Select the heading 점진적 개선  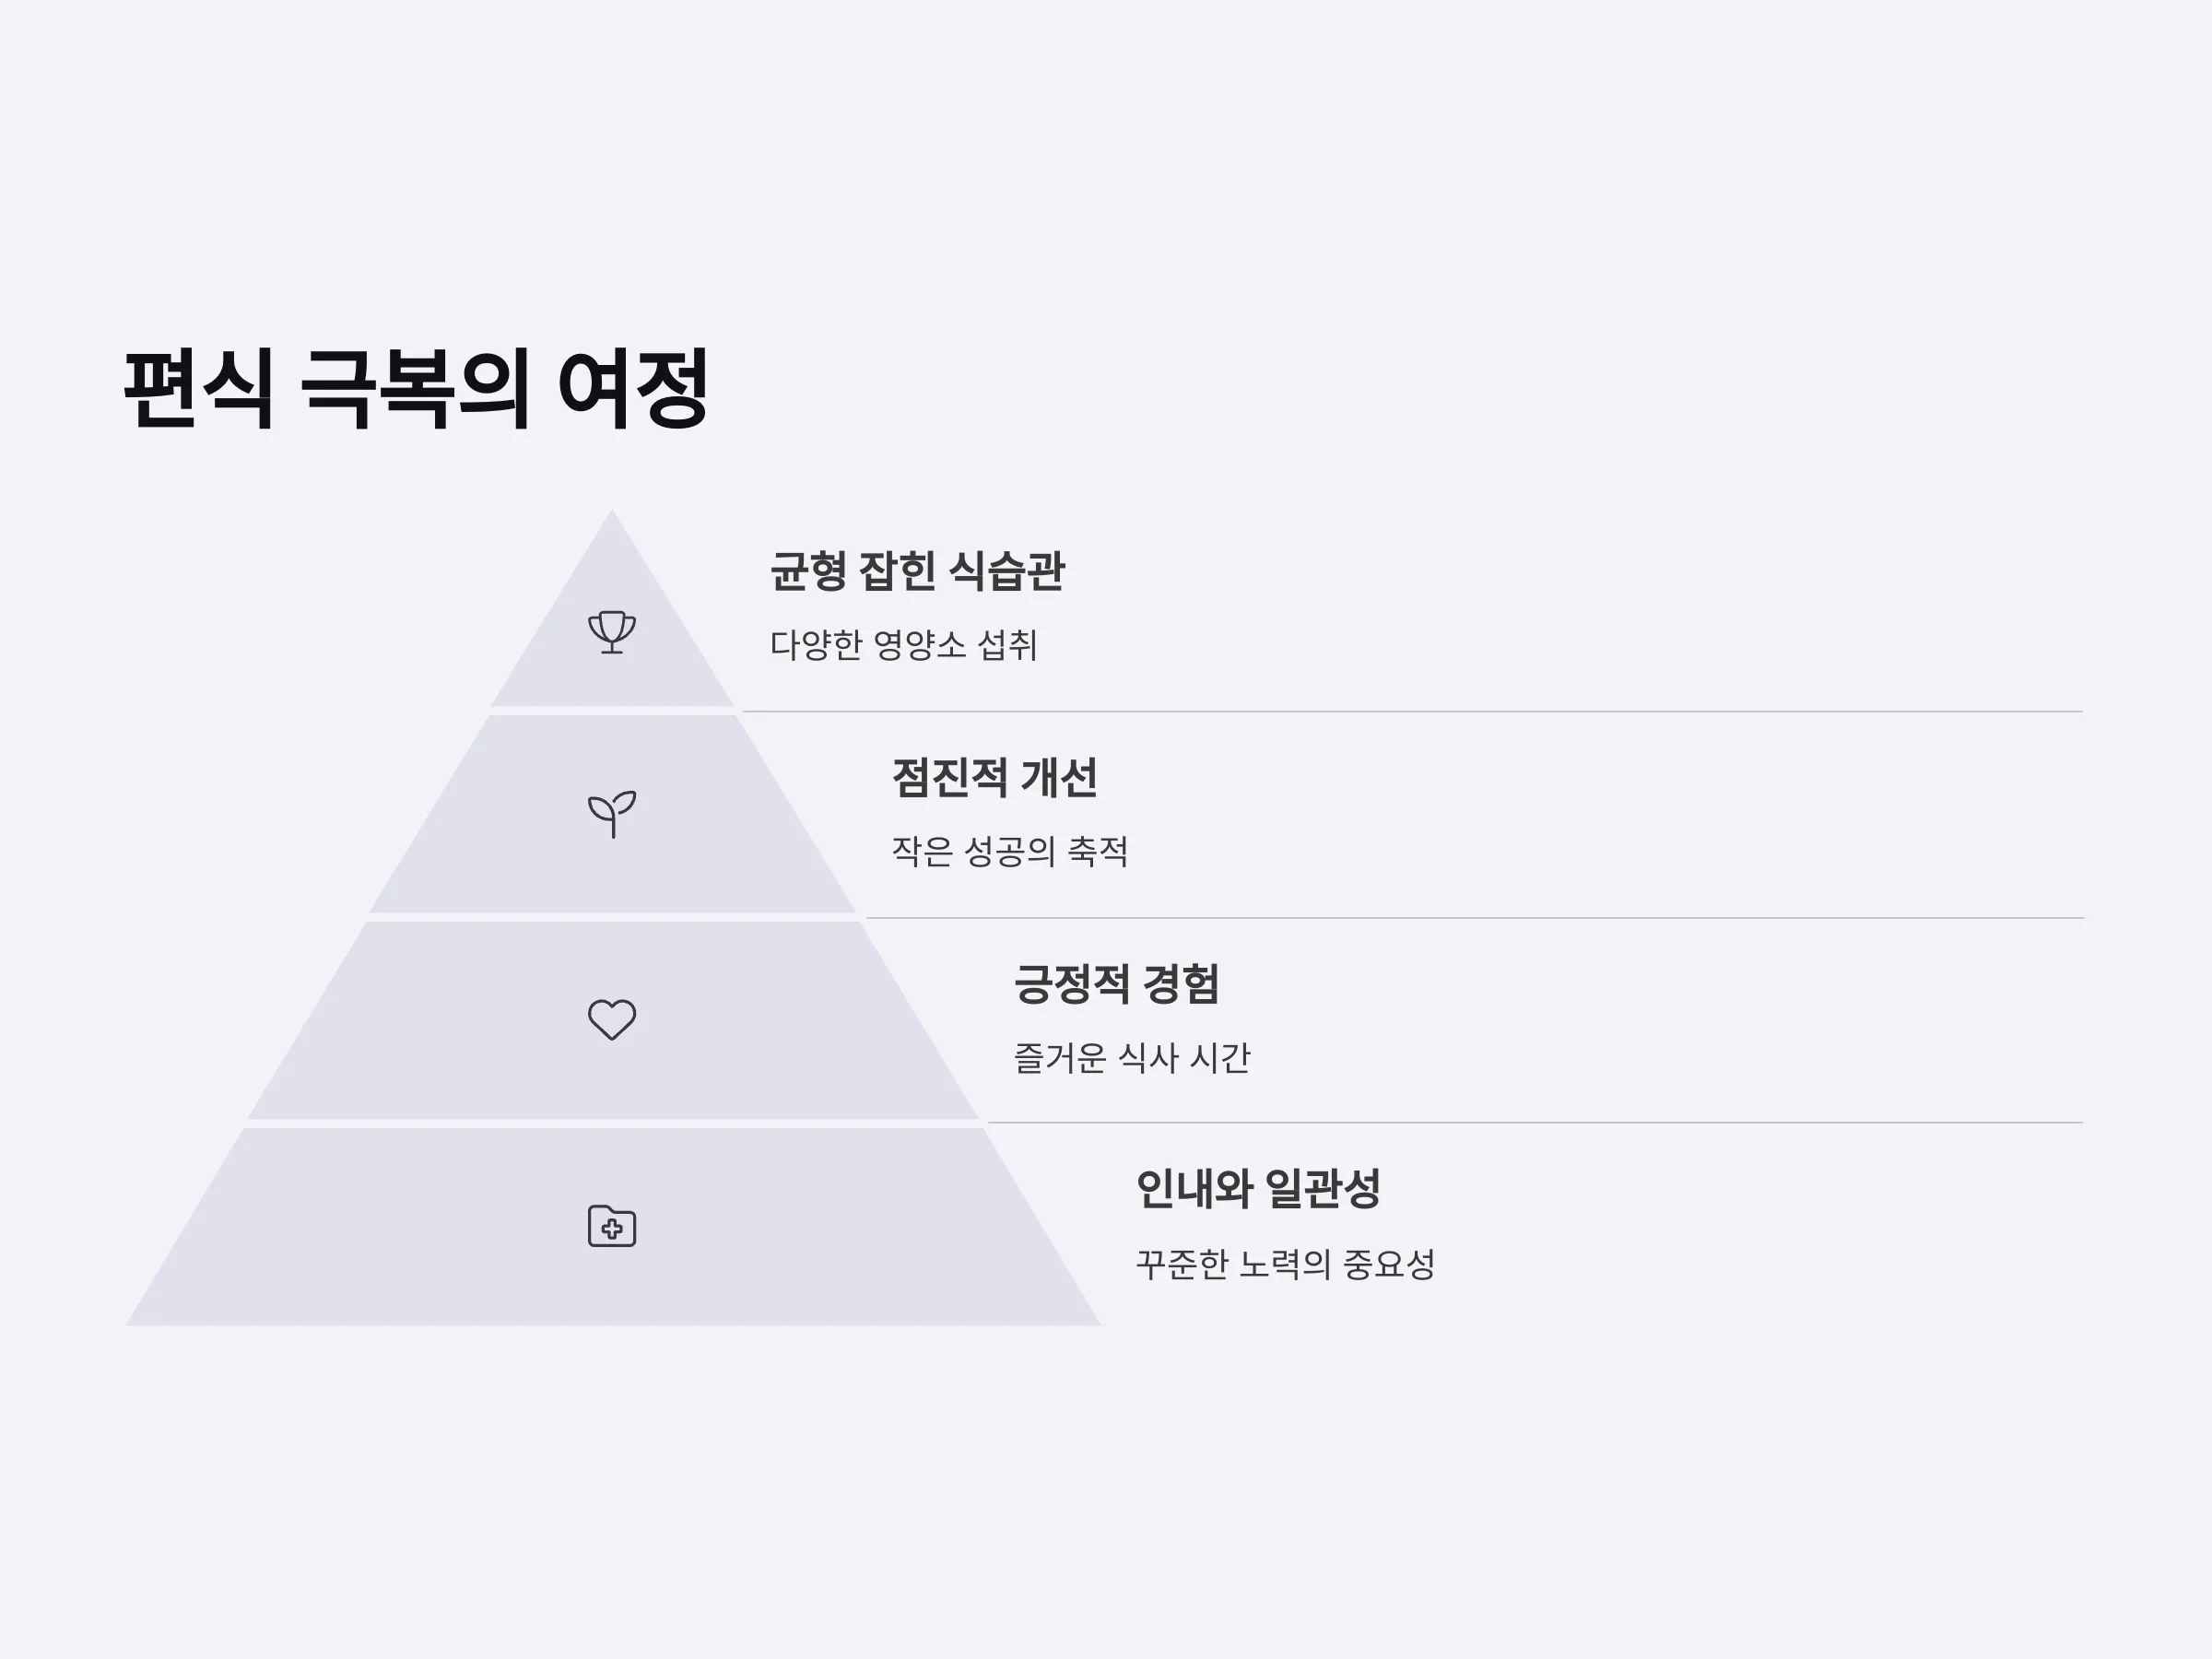pos(994,778)
